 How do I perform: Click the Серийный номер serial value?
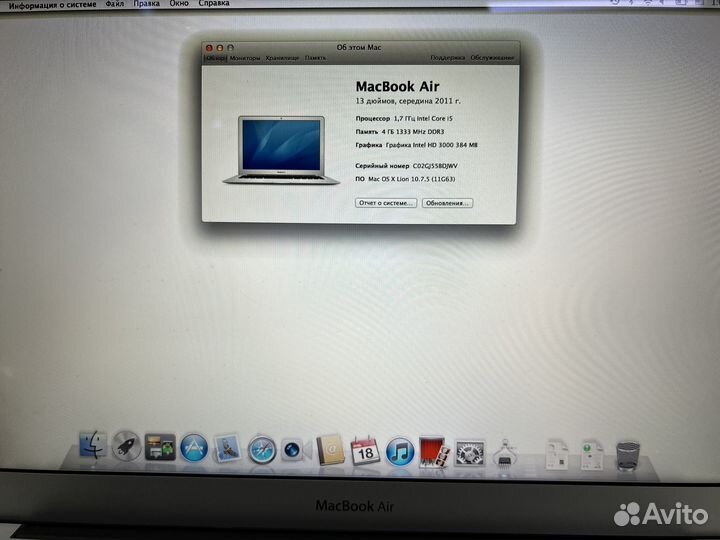[435, 166]
